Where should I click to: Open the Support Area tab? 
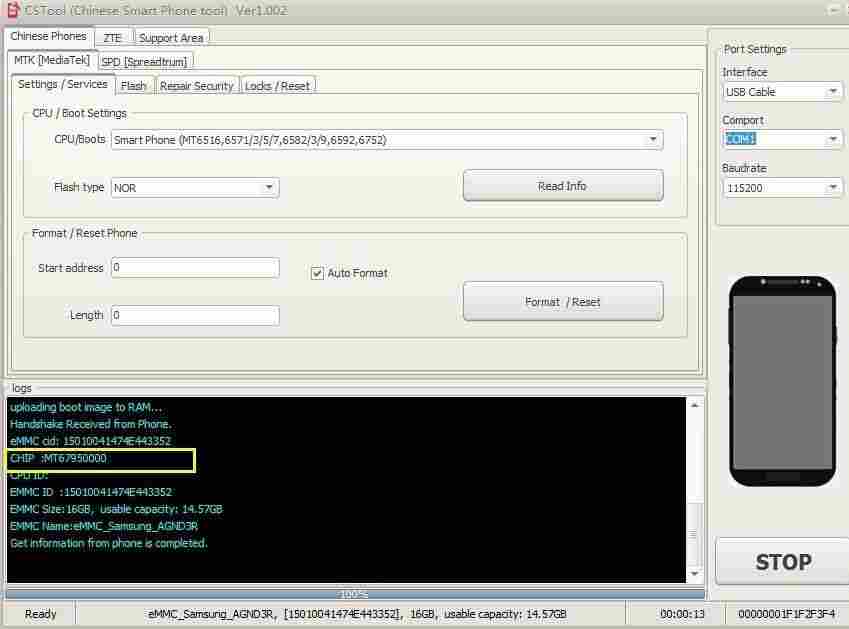(x=171, y=38)
